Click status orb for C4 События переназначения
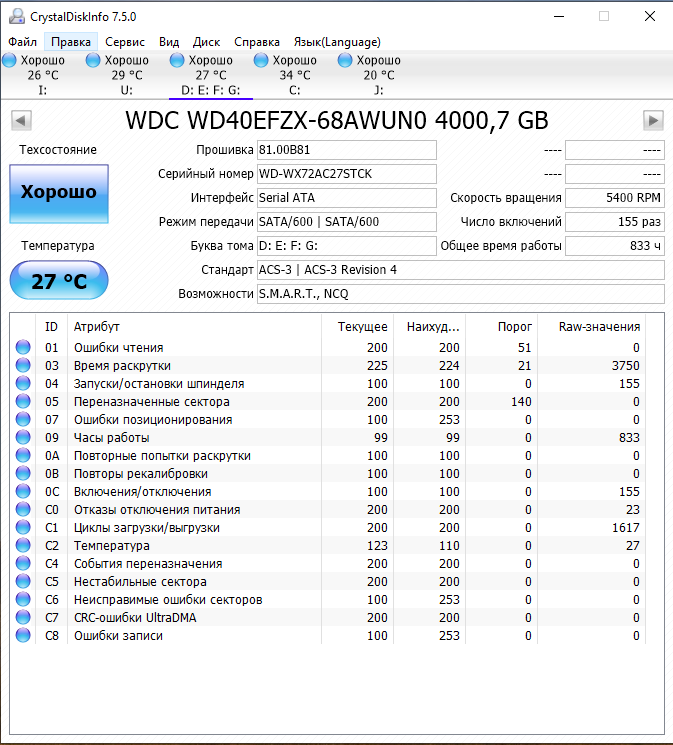 [x=23, y=564]
